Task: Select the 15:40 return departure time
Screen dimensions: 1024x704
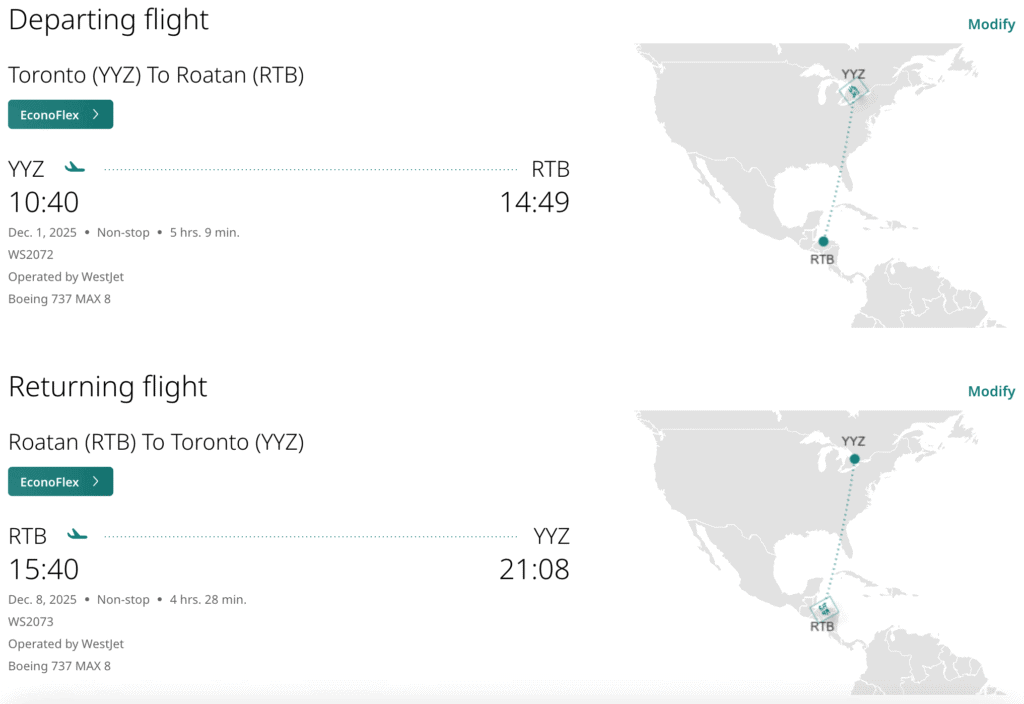Action: [44, 569]
